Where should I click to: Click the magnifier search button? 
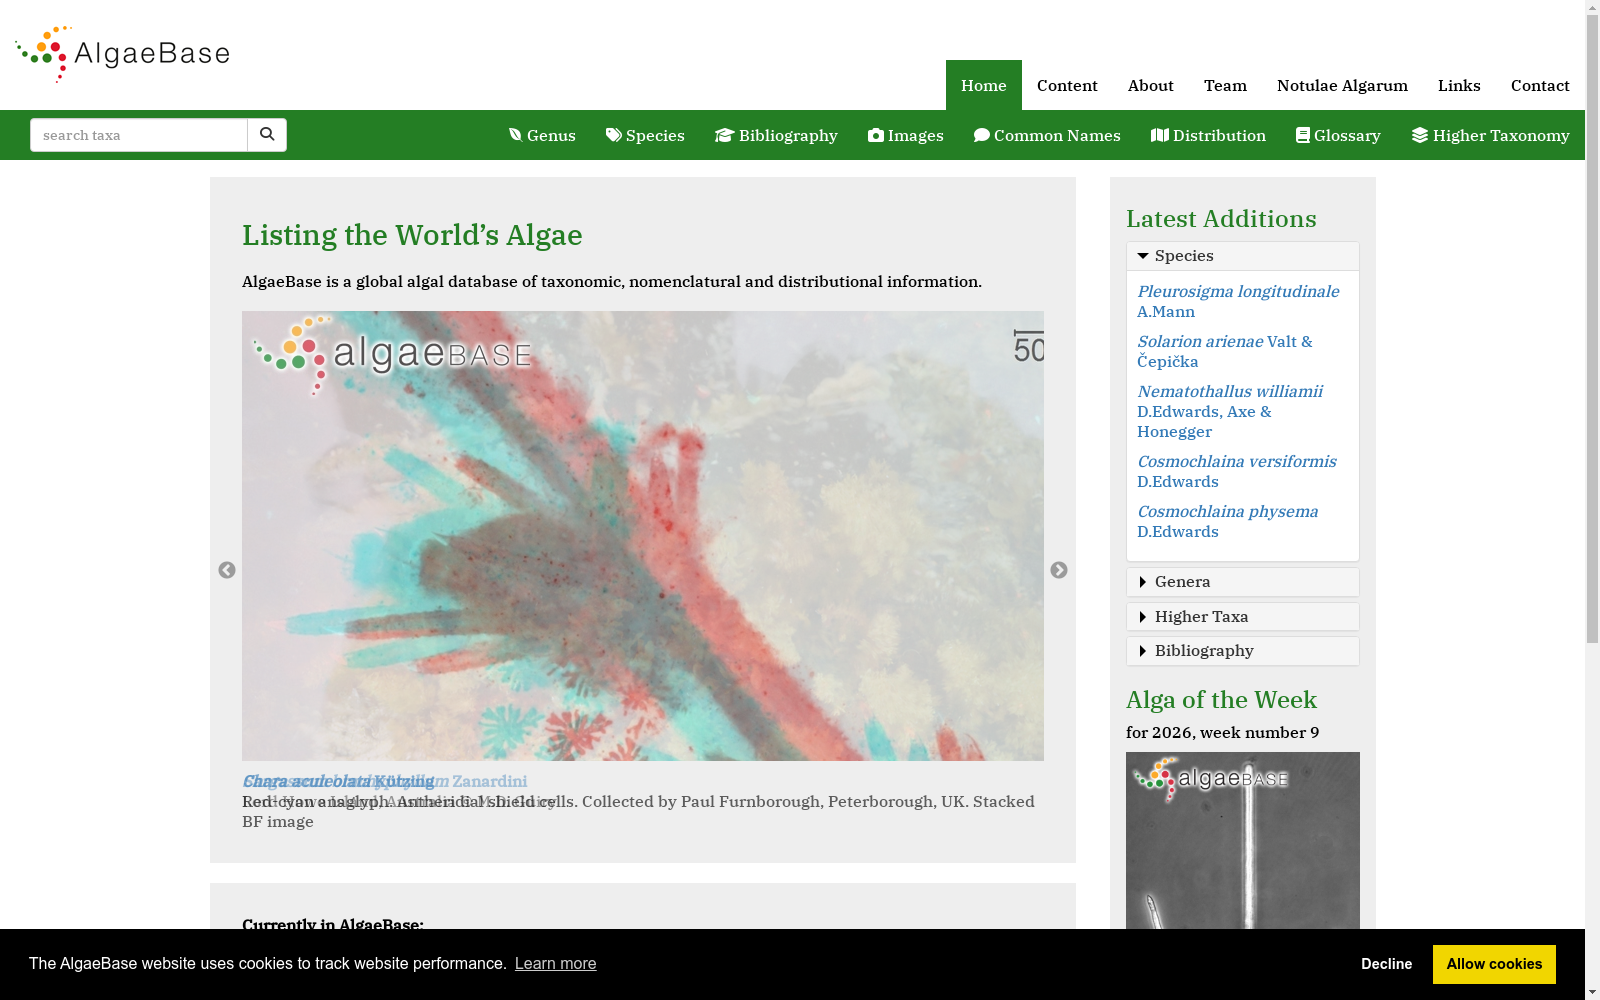coord(267,135)
